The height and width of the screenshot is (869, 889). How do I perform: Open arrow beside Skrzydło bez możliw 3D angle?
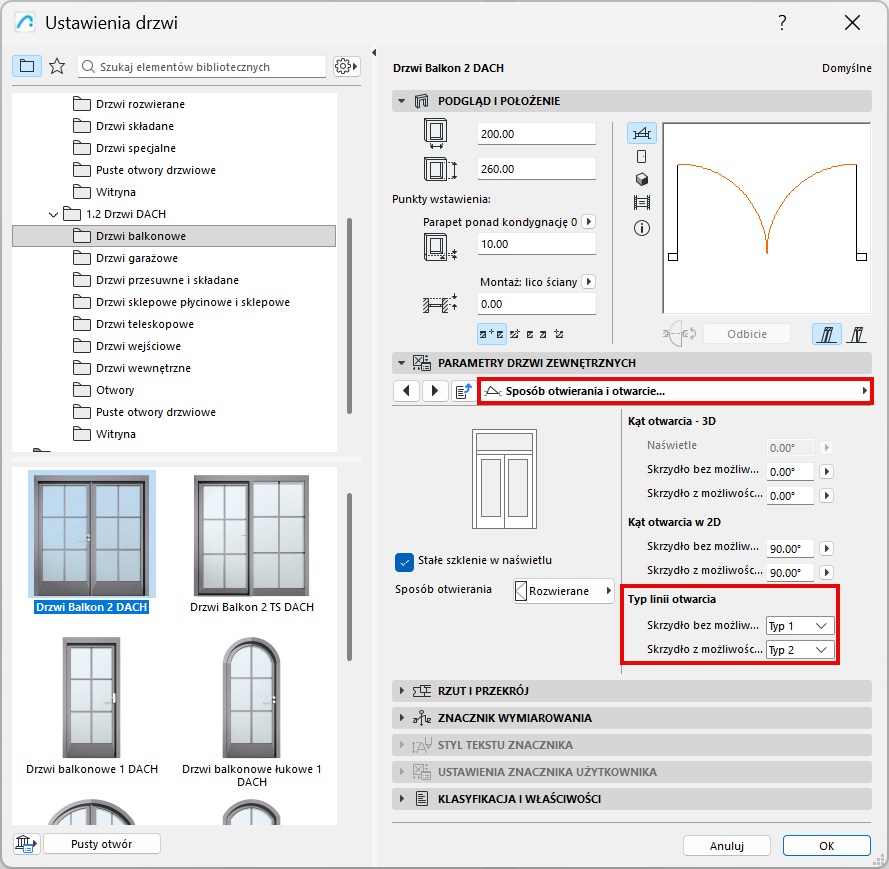(827, 471)
